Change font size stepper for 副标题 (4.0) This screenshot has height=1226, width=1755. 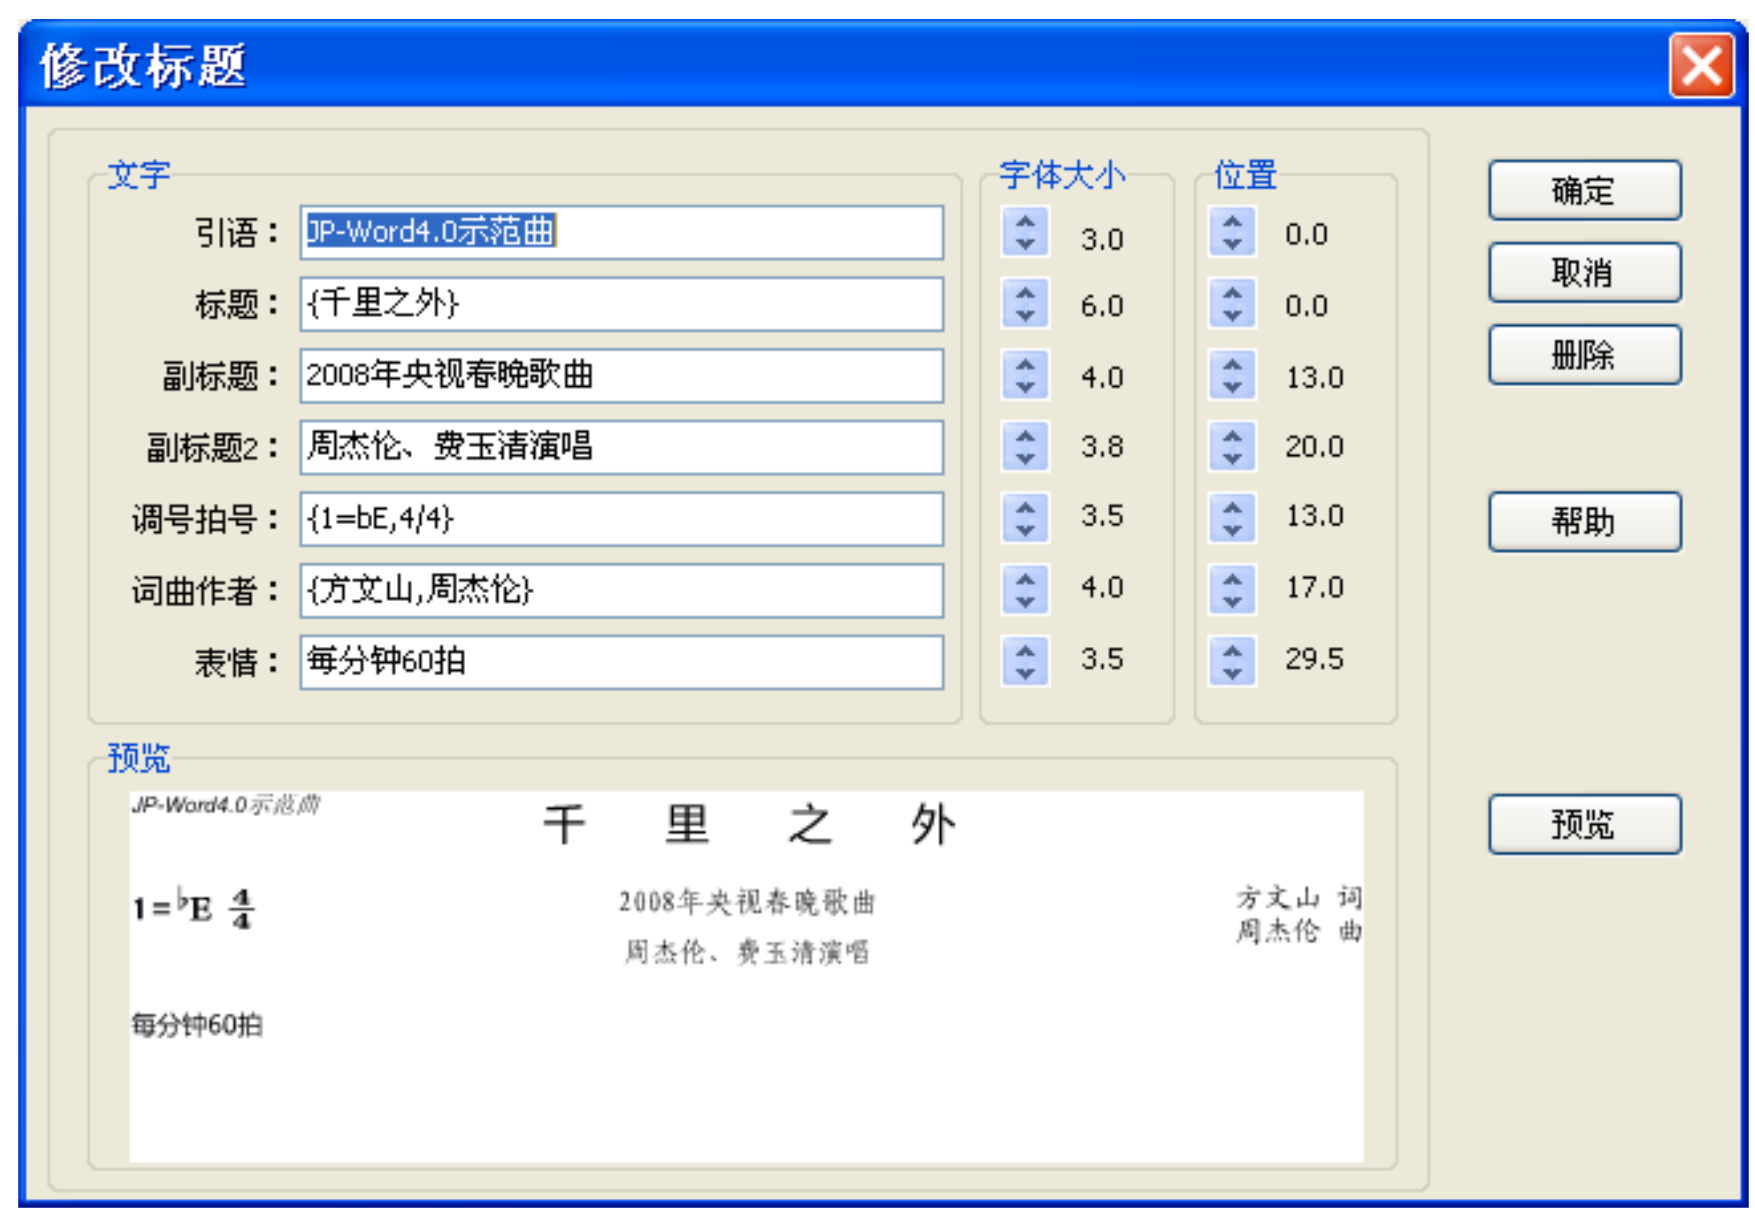pyautogui.click(x=1025, y=376)
